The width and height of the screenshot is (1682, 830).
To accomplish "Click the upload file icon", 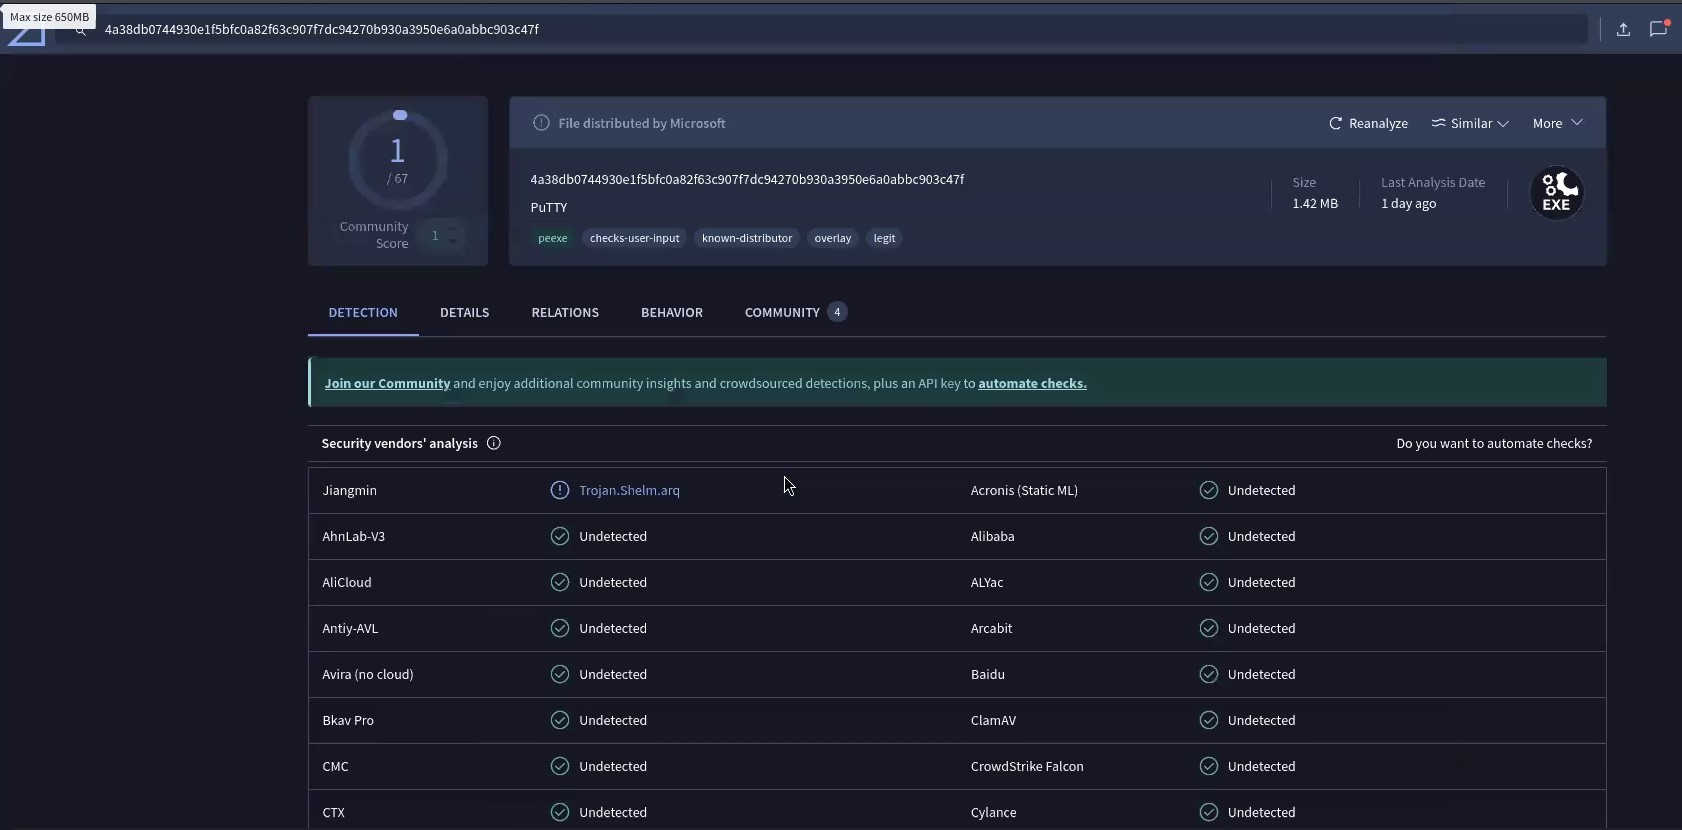I will [x=1623, y=29].
